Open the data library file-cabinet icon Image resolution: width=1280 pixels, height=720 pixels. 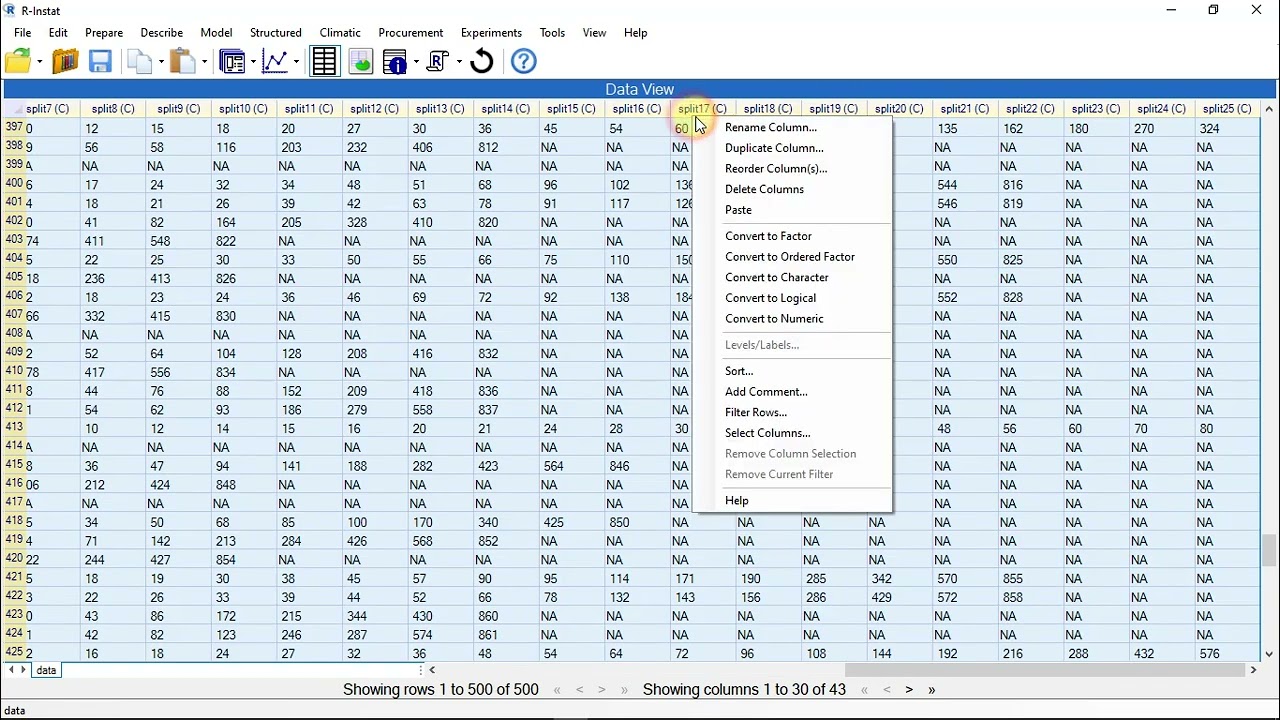(65, 62)
